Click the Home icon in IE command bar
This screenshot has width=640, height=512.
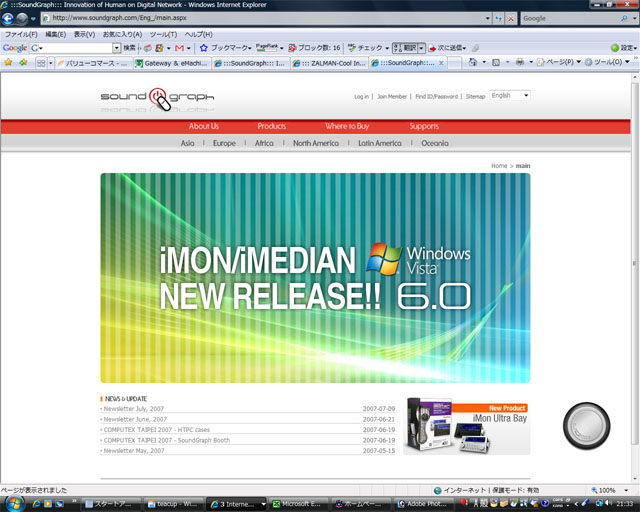click(x=473, y=62)
